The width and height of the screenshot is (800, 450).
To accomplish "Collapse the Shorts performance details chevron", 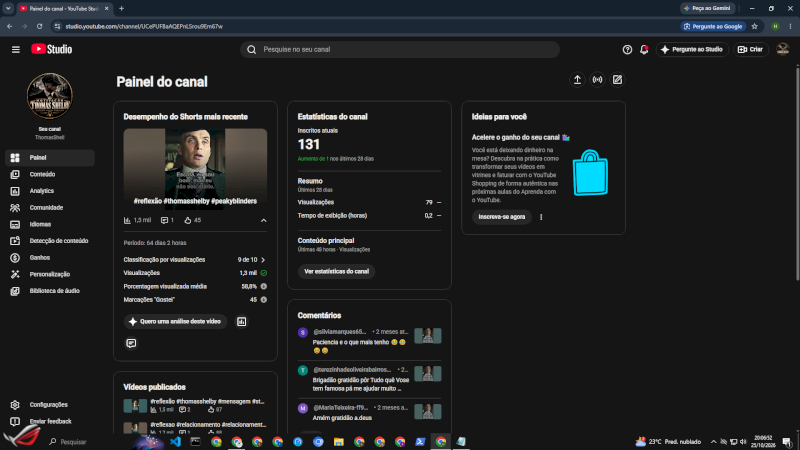I will (263, 220).
